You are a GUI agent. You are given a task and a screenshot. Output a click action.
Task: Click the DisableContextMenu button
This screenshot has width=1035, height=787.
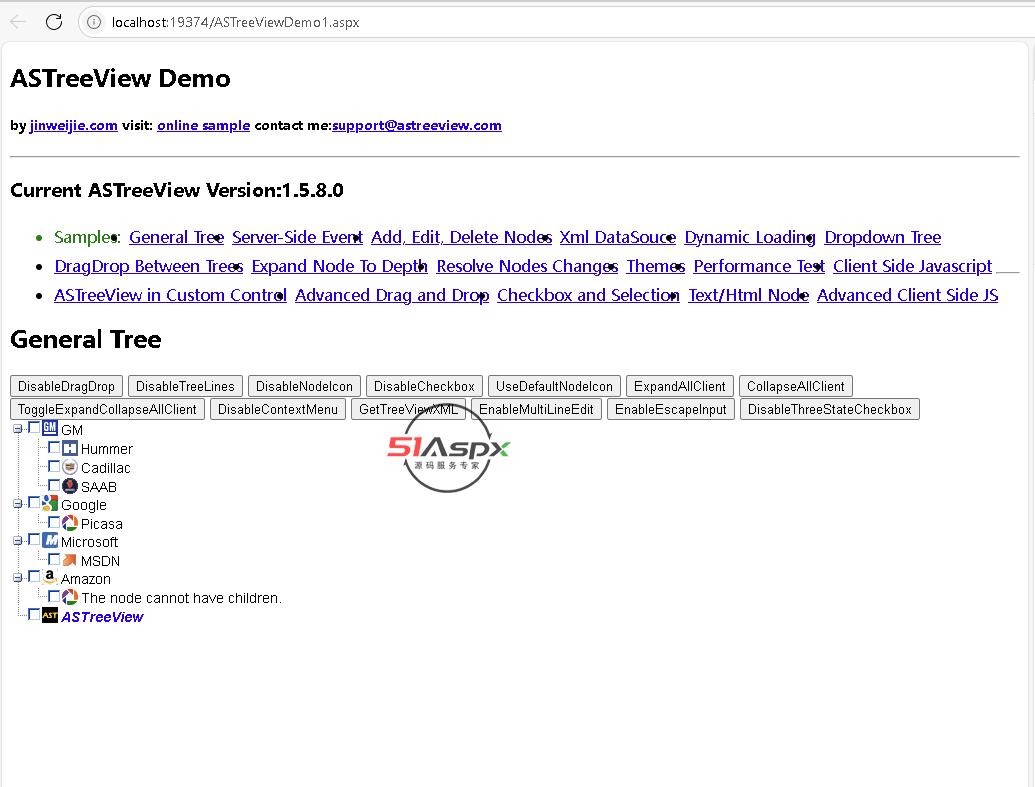pyautogui.click(x=278, y=409)
